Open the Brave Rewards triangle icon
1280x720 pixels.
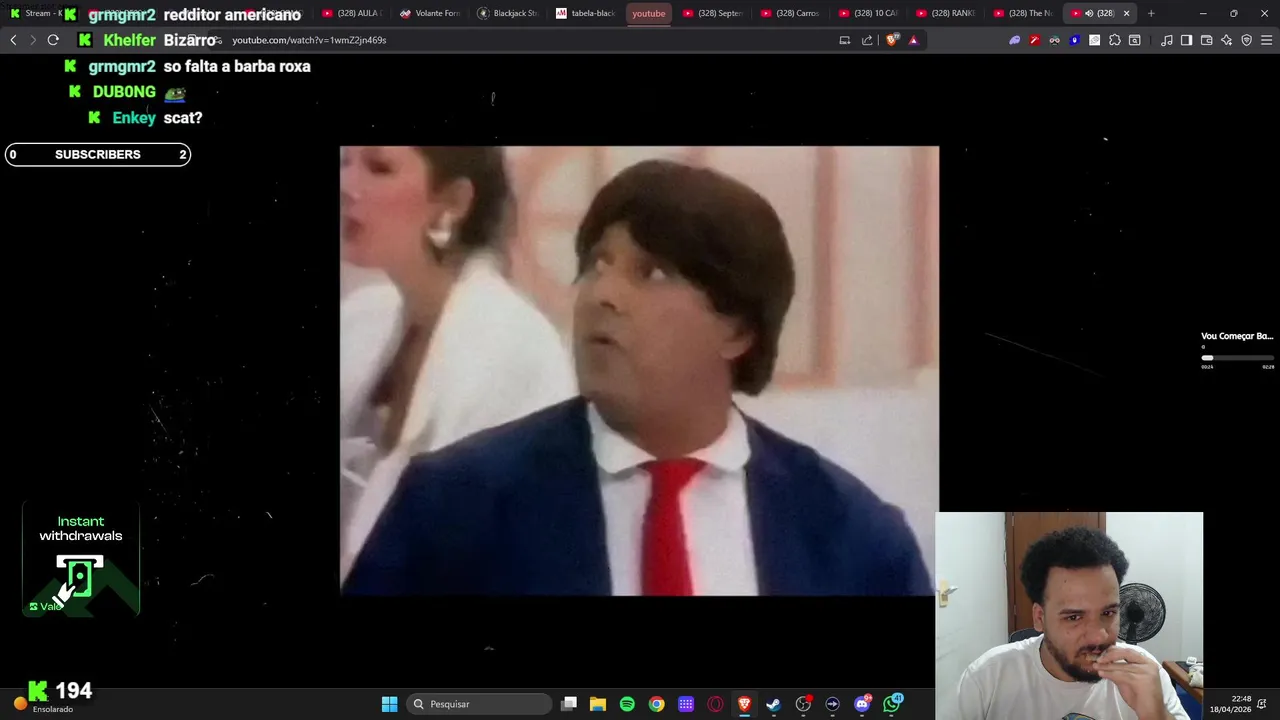coord(913,40)
